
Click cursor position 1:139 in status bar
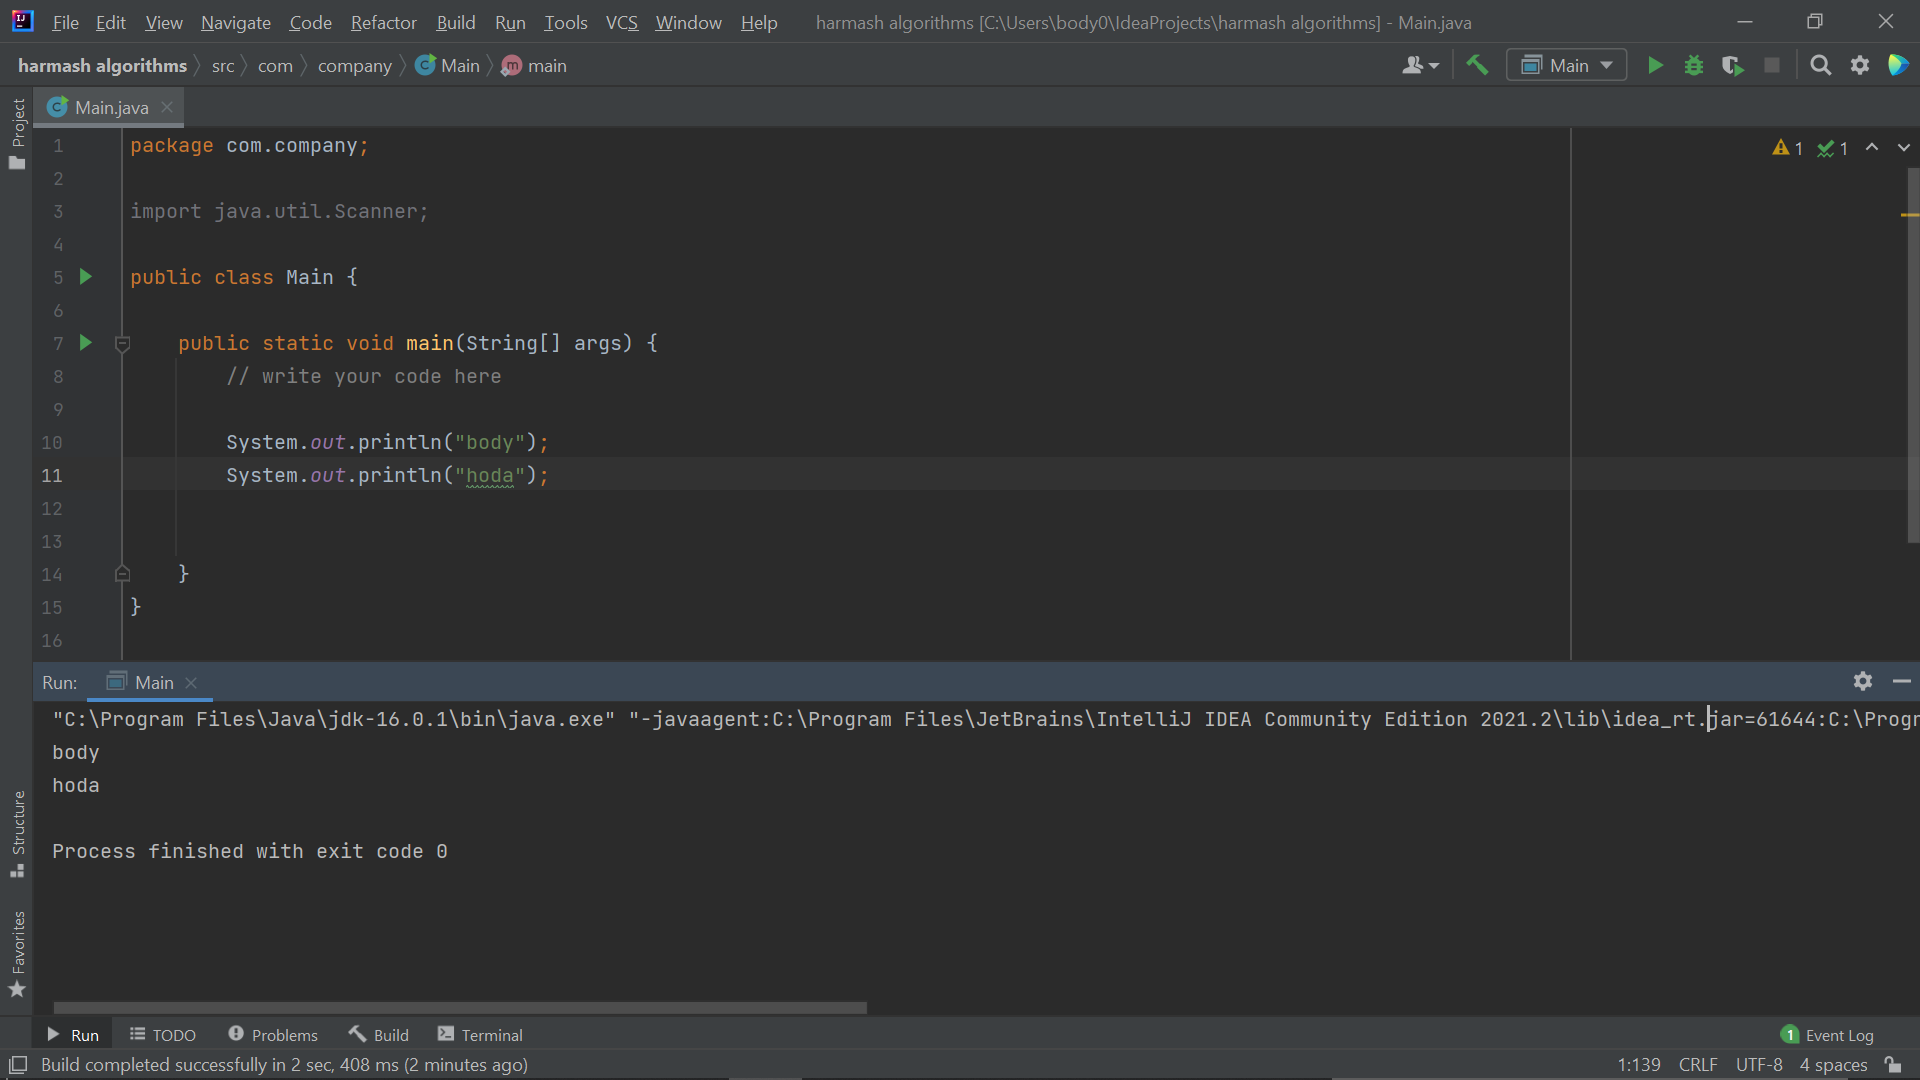tap(1639, 1065)
